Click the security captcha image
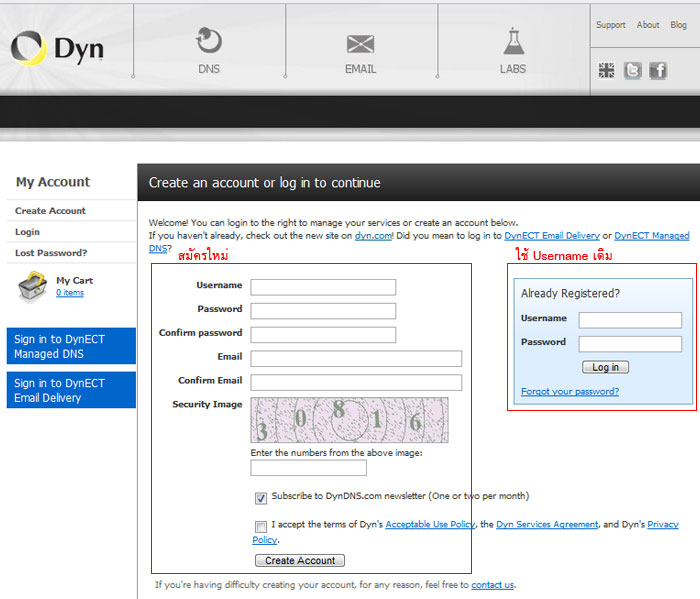Image resolution: width=700 pixels, height=599 pixels. (349, 420)
